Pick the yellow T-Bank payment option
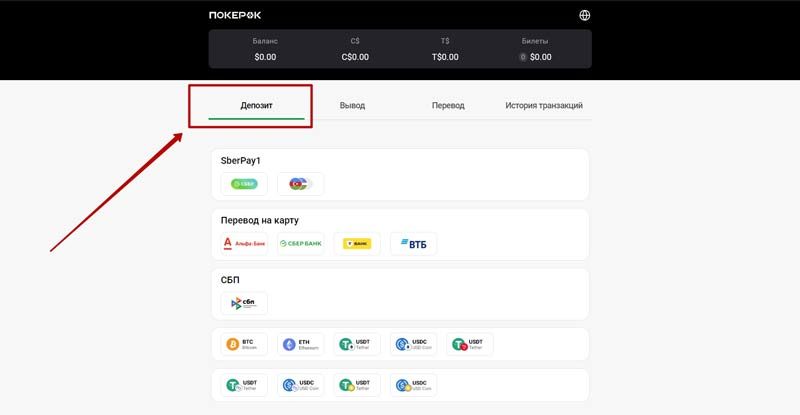 (x=357, y=243)
